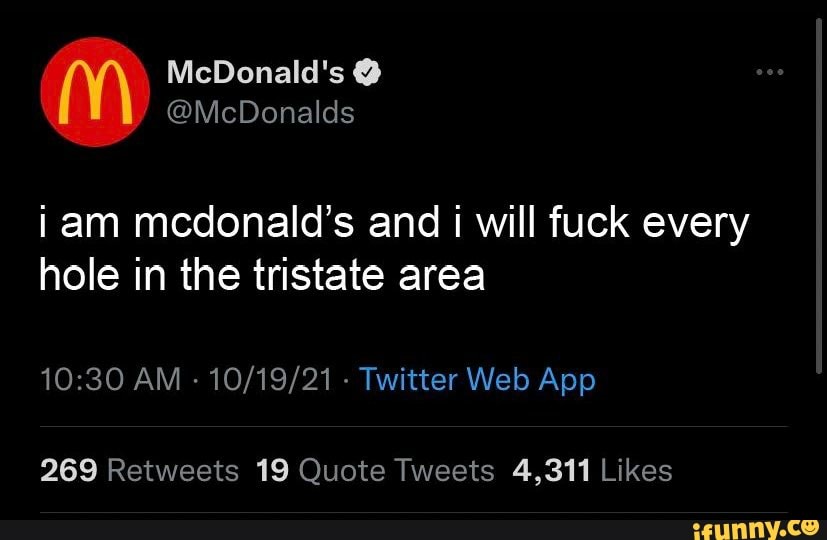827x540 pixels.
Task: Open the Twitter Web App source link
Action: pos(476,380)
